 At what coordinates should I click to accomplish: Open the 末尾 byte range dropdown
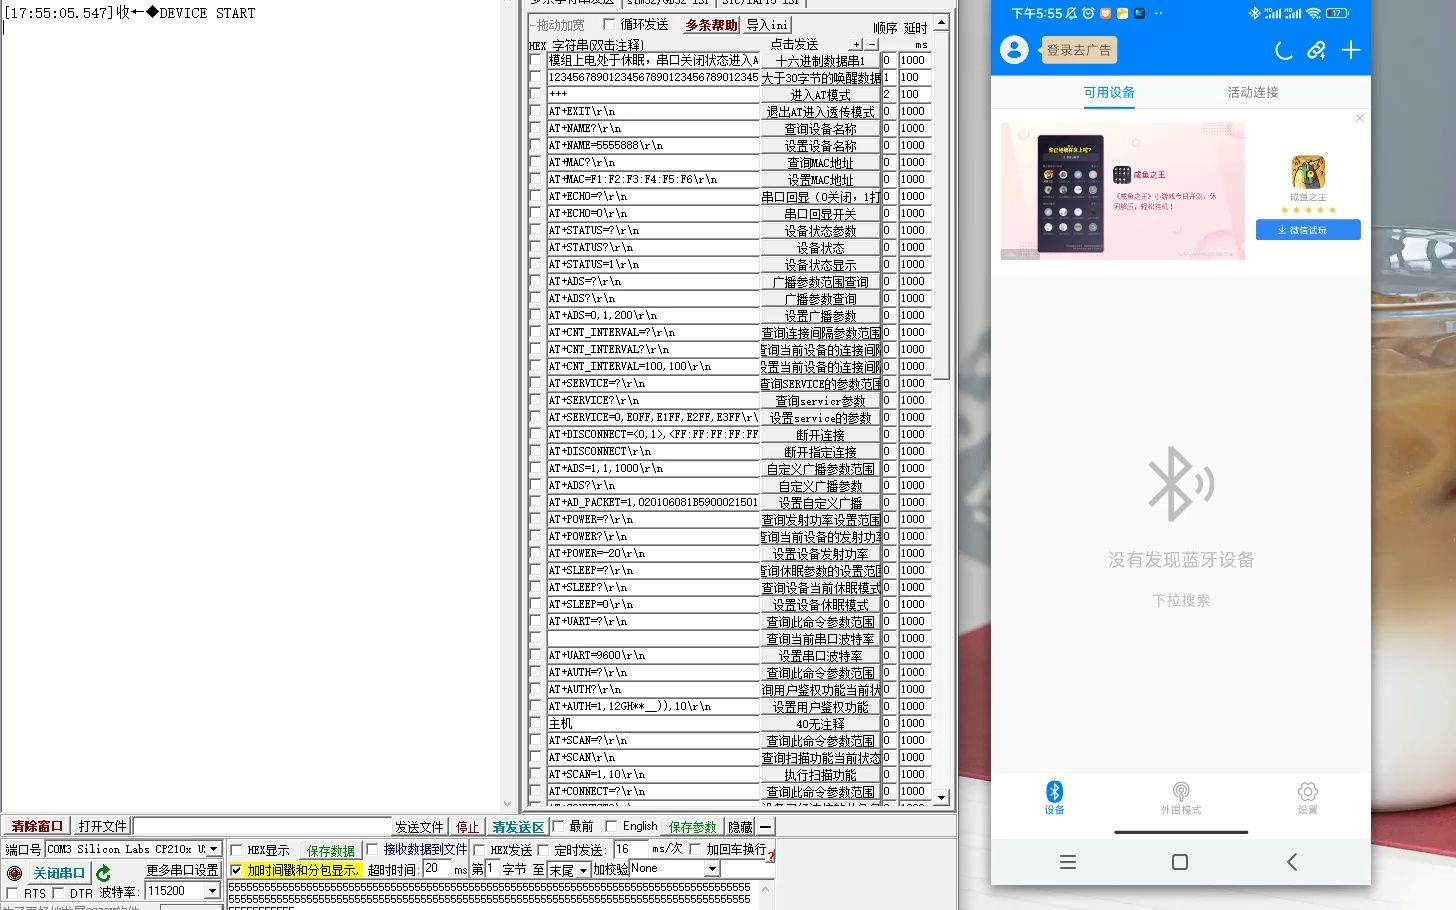(583, 870)
